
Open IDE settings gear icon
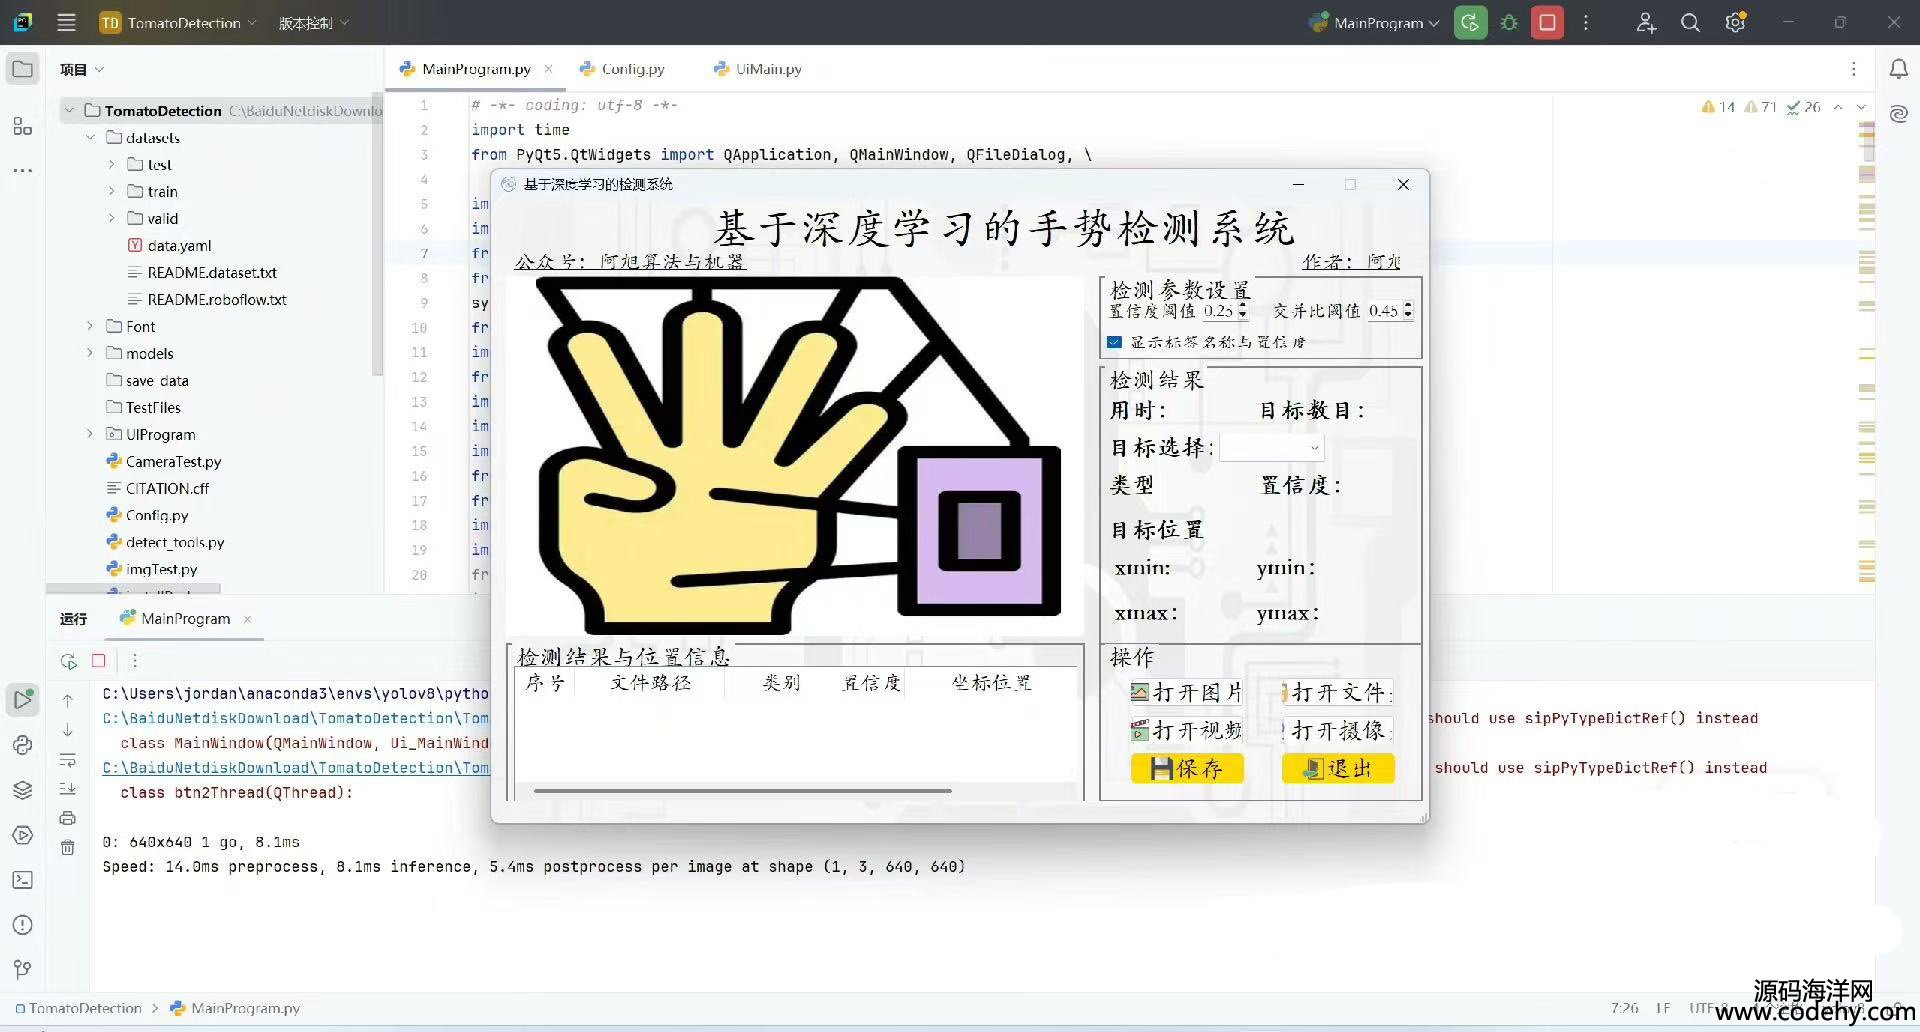click(1735, 23)
